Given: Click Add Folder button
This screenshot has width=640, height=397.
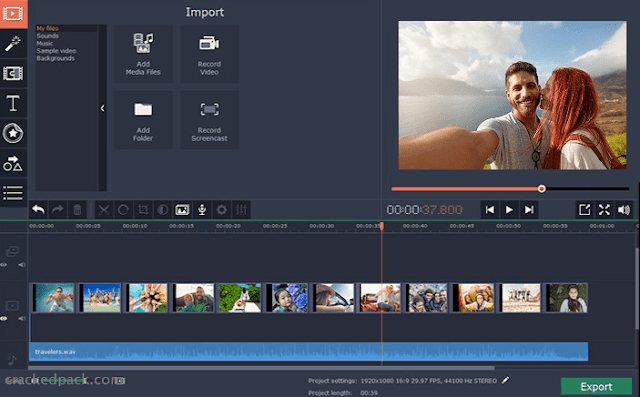Looking at the screenshot, I should pos(143,120).
